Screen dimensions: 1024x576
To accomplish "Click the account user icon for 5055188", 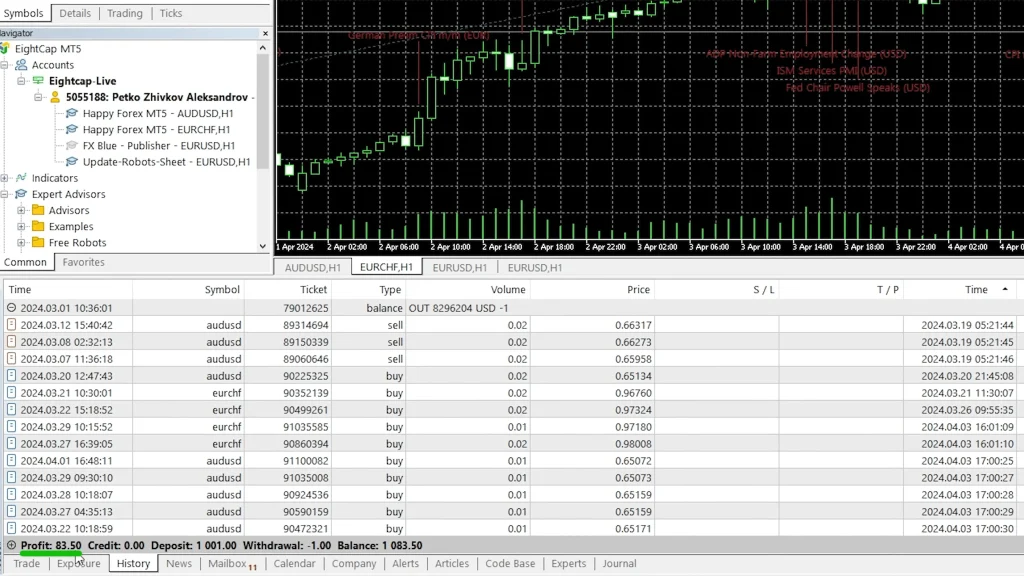I will click(55, 97).
